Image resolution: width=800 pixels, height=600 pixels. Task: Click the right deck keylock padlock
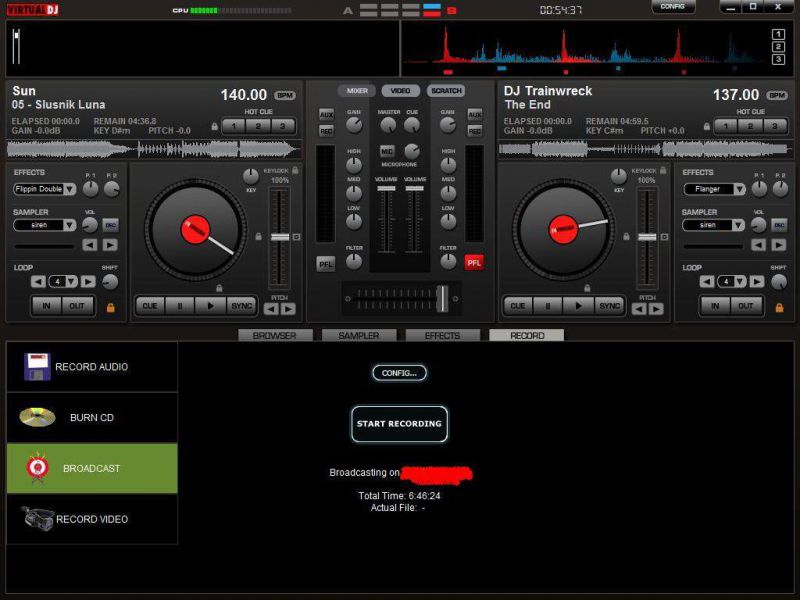pos(663,170)
